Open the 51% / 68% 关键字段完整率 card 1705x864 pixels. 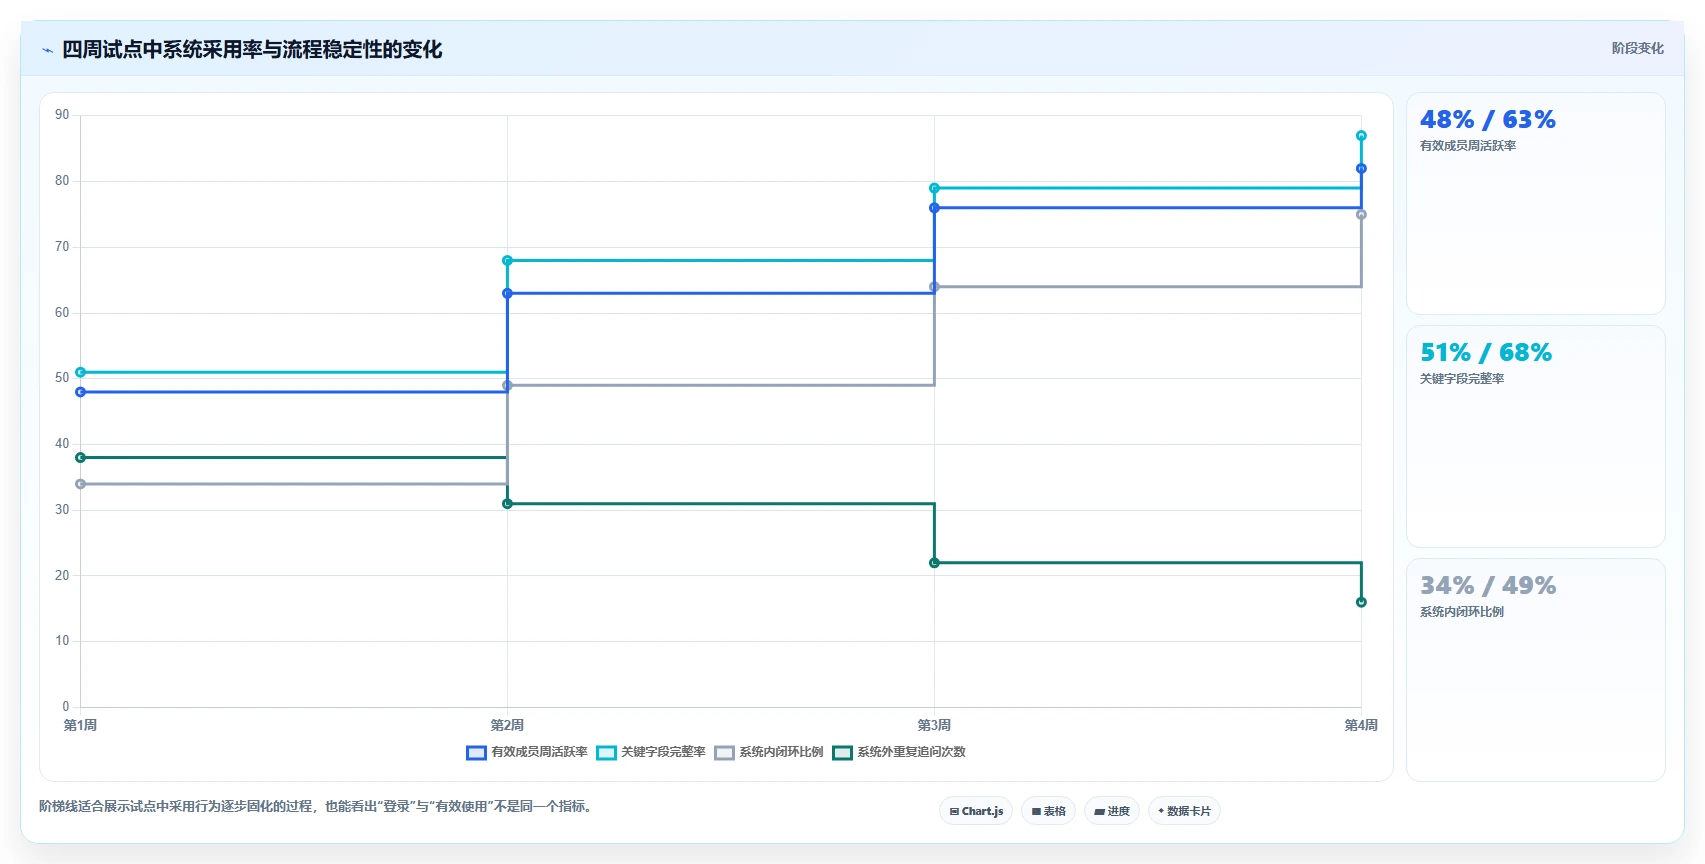(1535, 436)
